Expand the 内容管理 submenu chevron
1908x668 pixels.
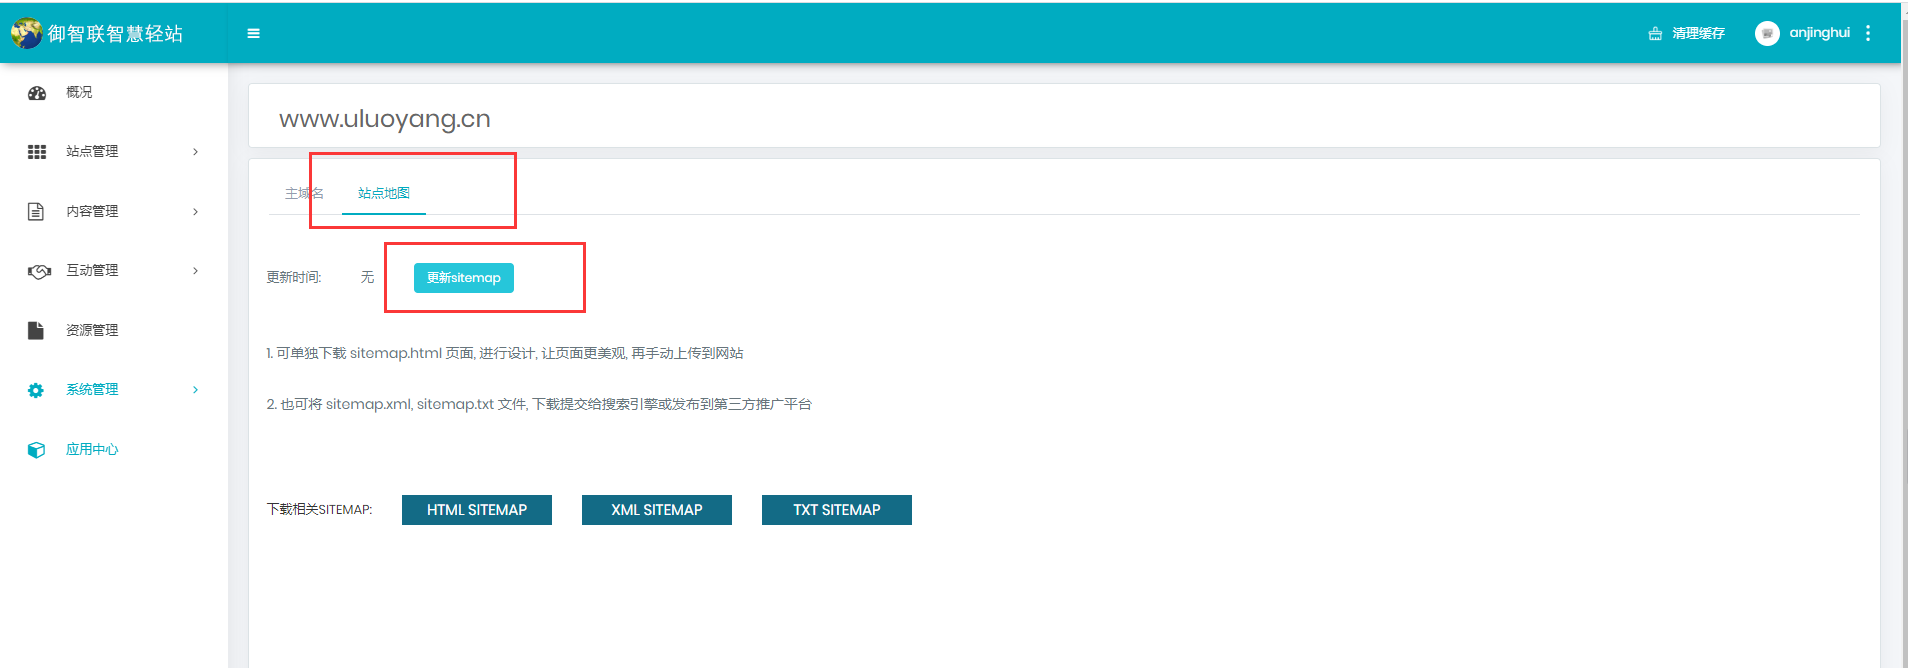point(195,211)
